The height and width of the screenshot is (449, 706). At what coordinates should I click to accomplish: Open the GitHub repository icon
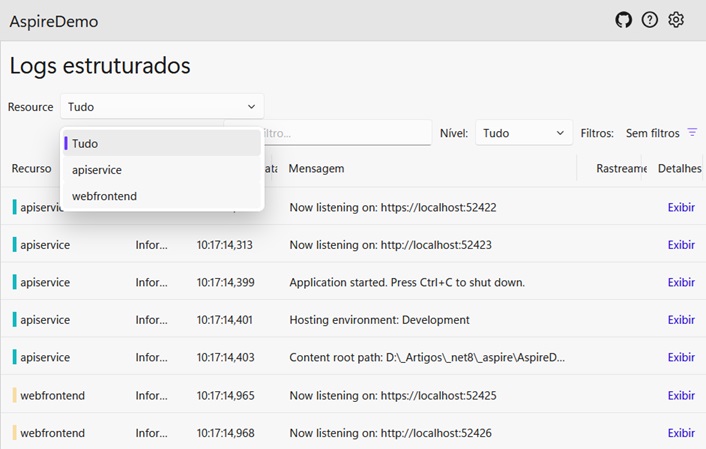click(x=624, y=20)
